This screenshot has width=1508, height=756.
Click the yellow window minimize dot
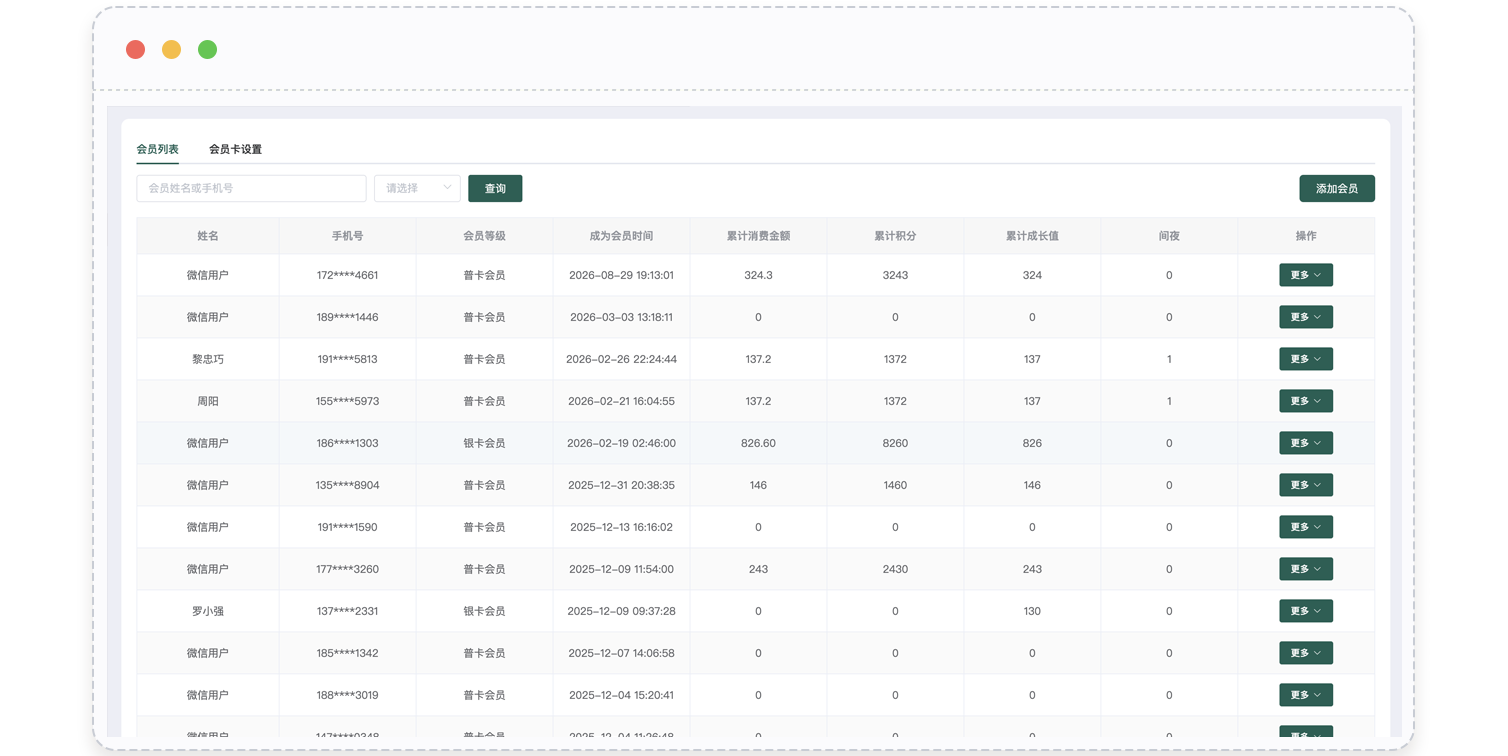pyautogui.click(x=172, y=49)
